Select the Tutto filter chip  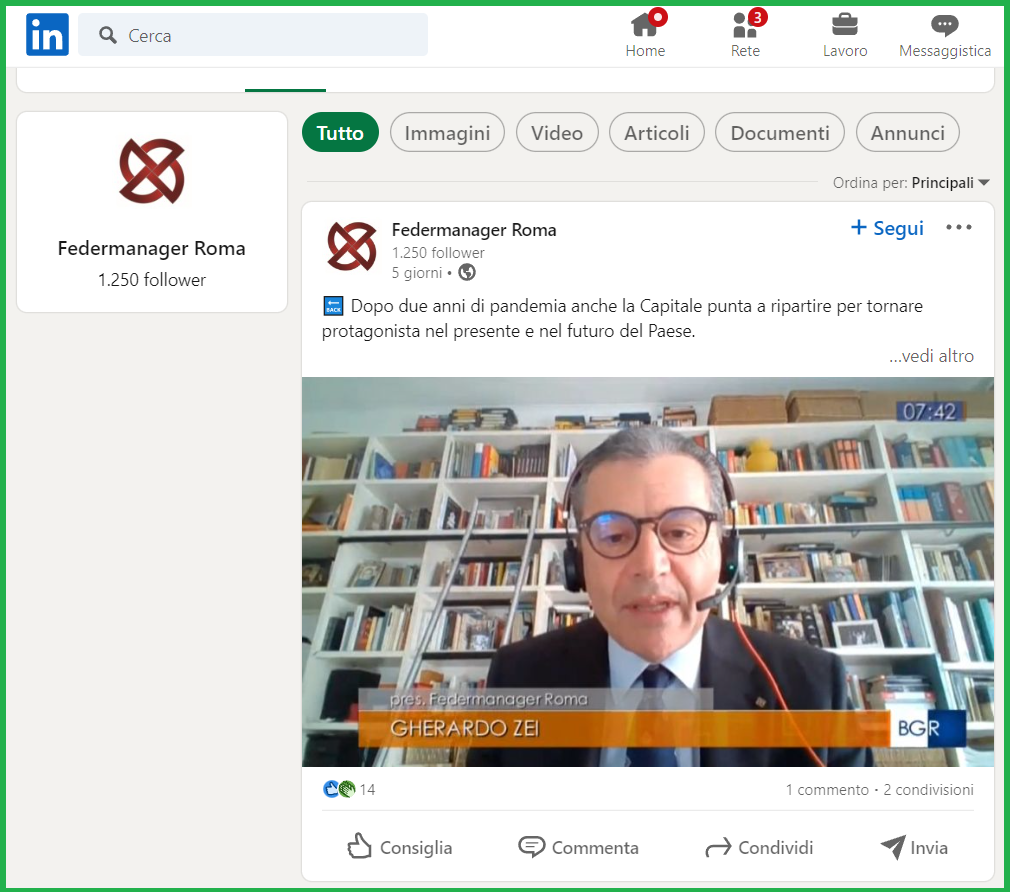coord(340,133)
